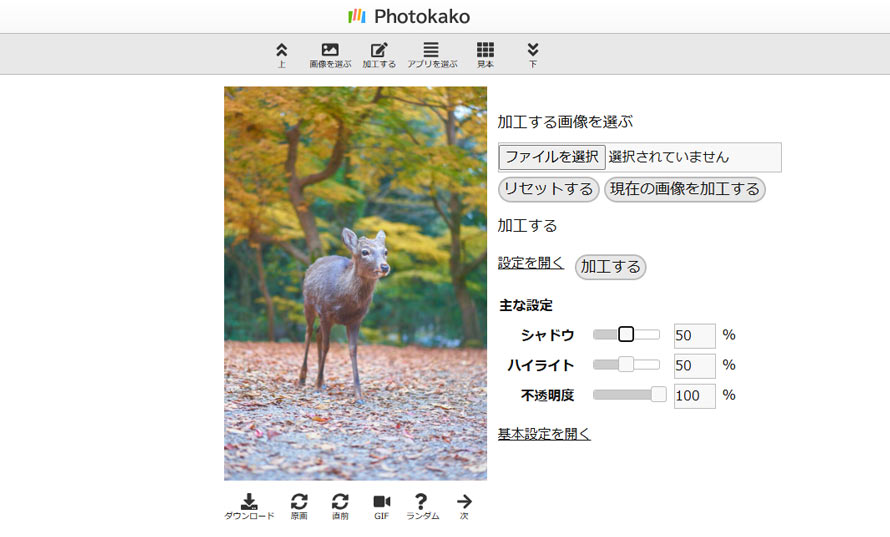Go to next with 次 arrow

coord(464,506)
